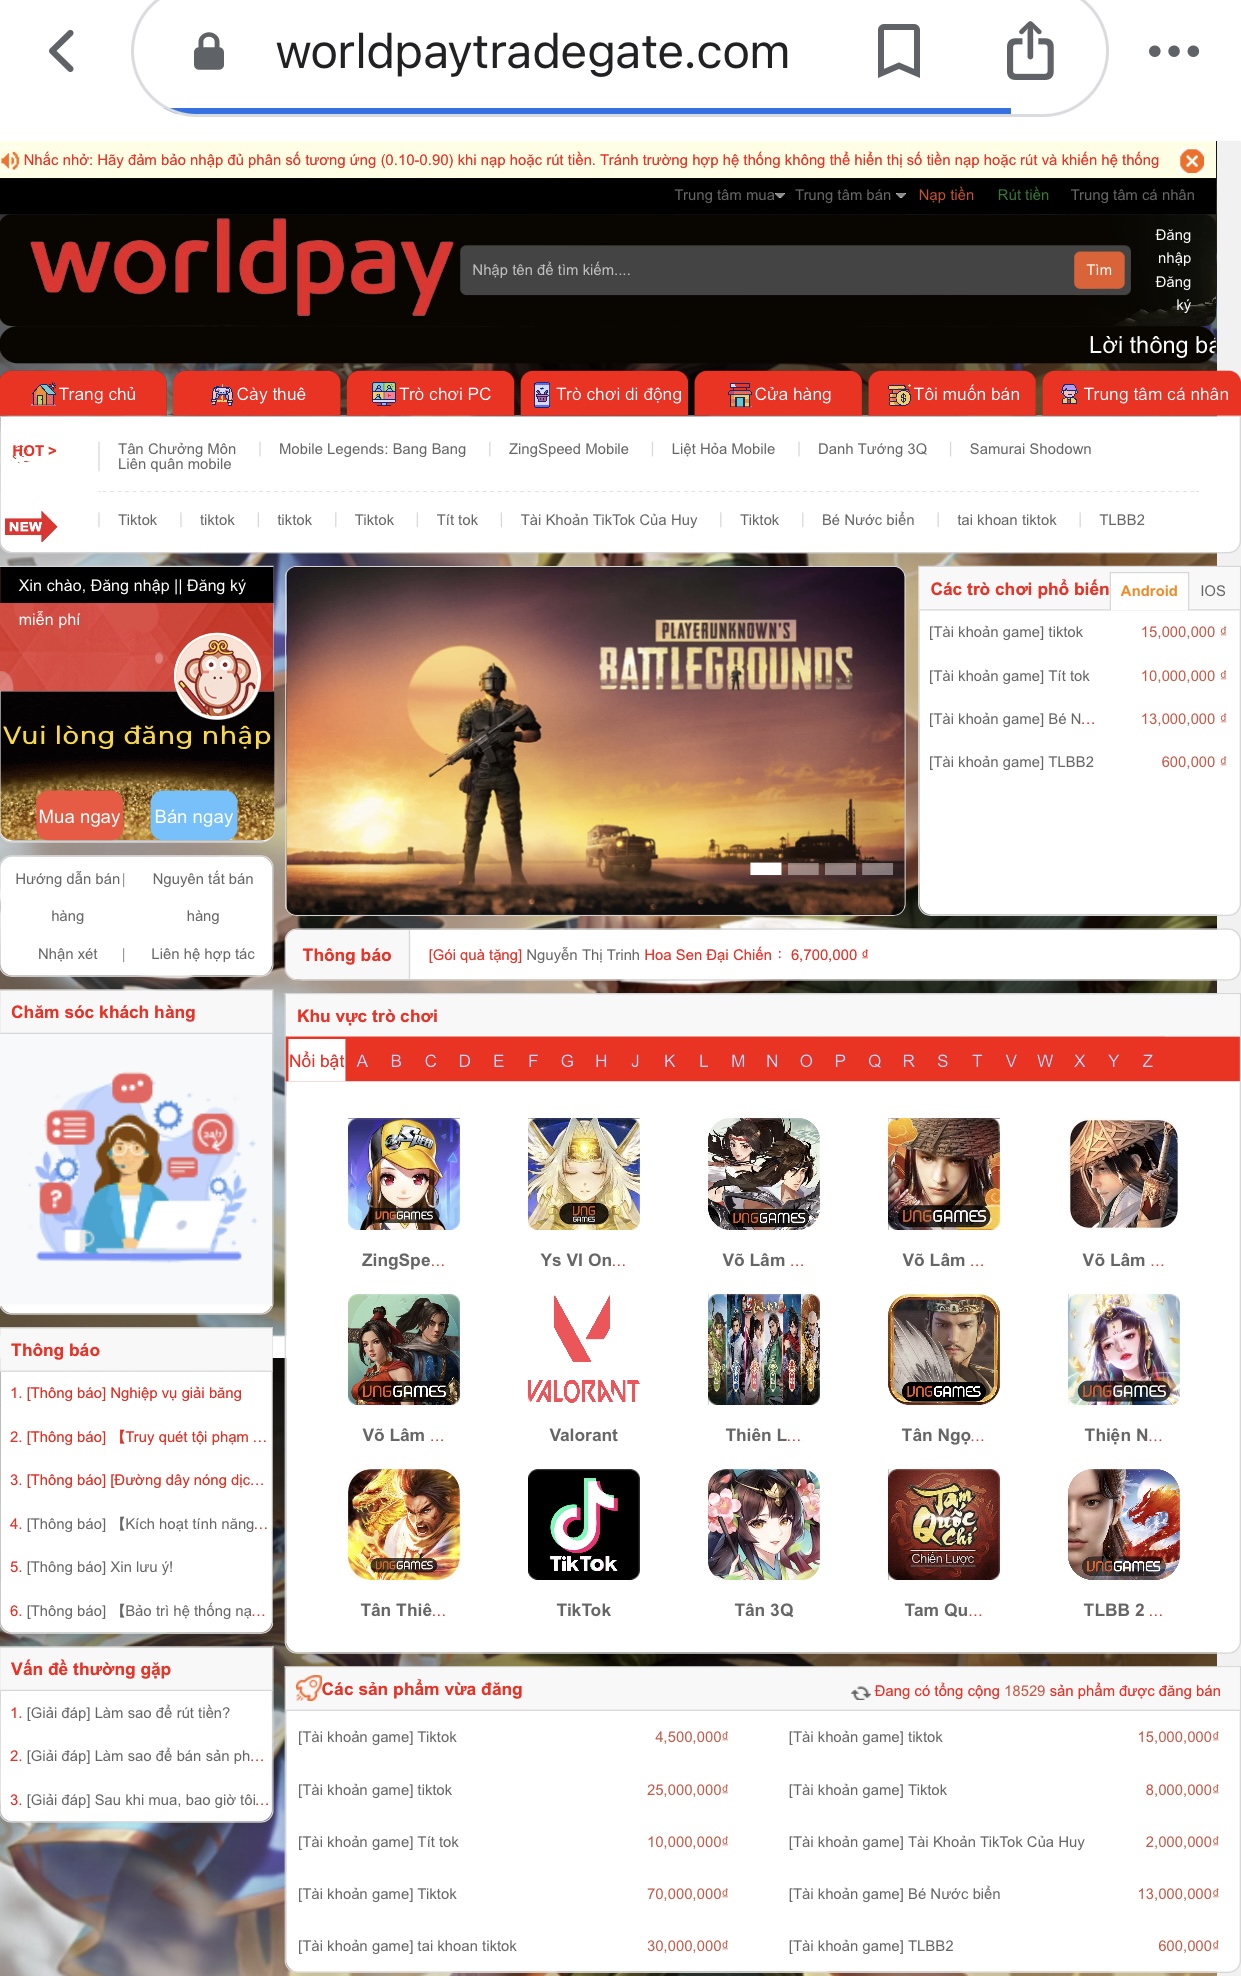Switch to the IOS tab
1241x1976 pixels.
(x=1212, y=591)
